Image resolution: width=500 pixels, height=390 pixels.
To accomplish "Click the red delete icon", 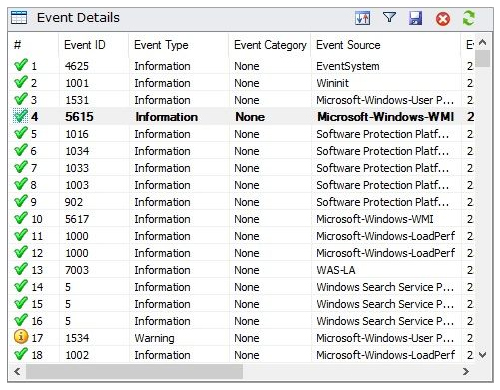I will point(443,19).
